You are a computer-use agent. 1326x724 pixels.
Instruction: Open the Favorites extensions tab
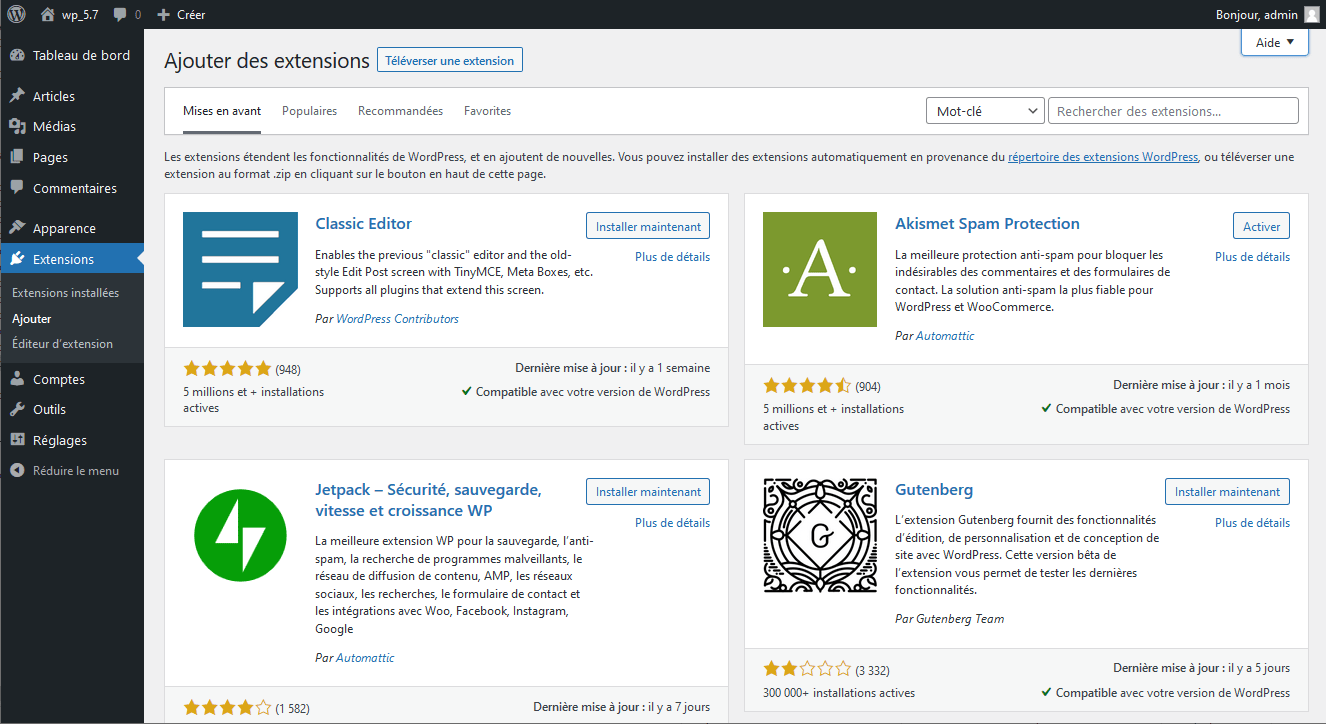(x=487, y=110)
